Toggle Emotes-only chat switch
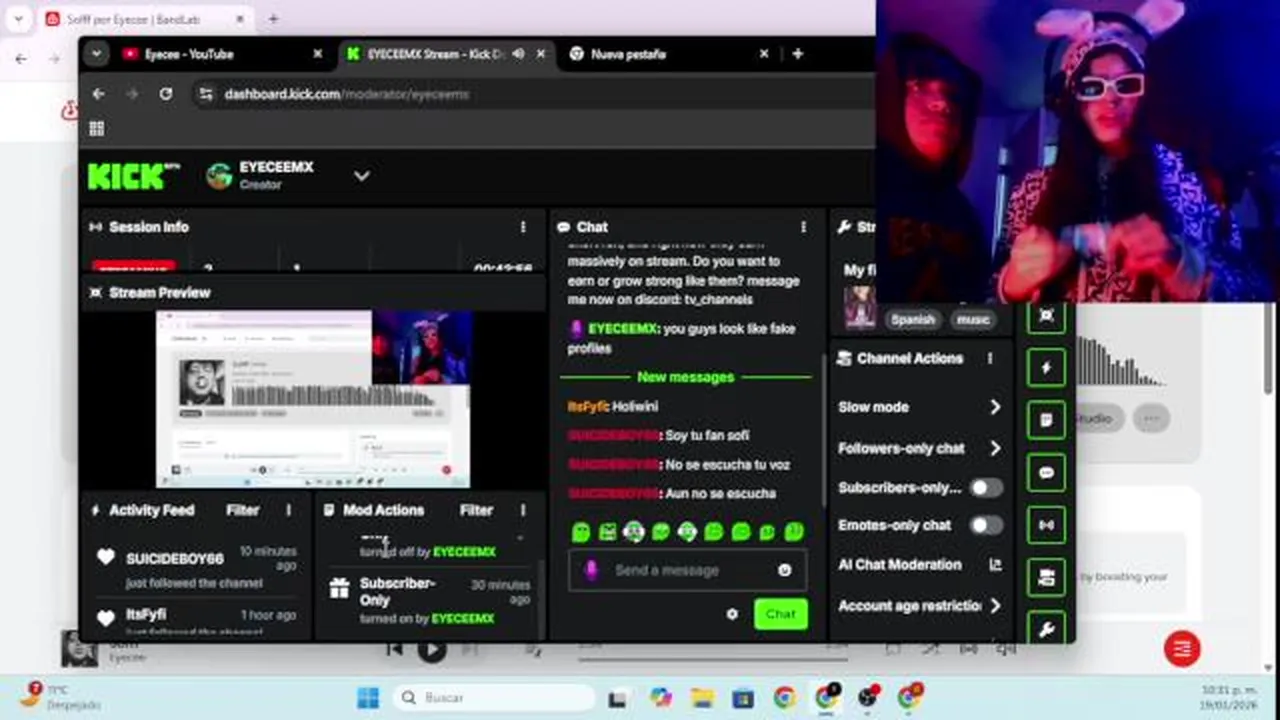The height and width of the screenshot is (720, 1280). (x=985, y=525)
